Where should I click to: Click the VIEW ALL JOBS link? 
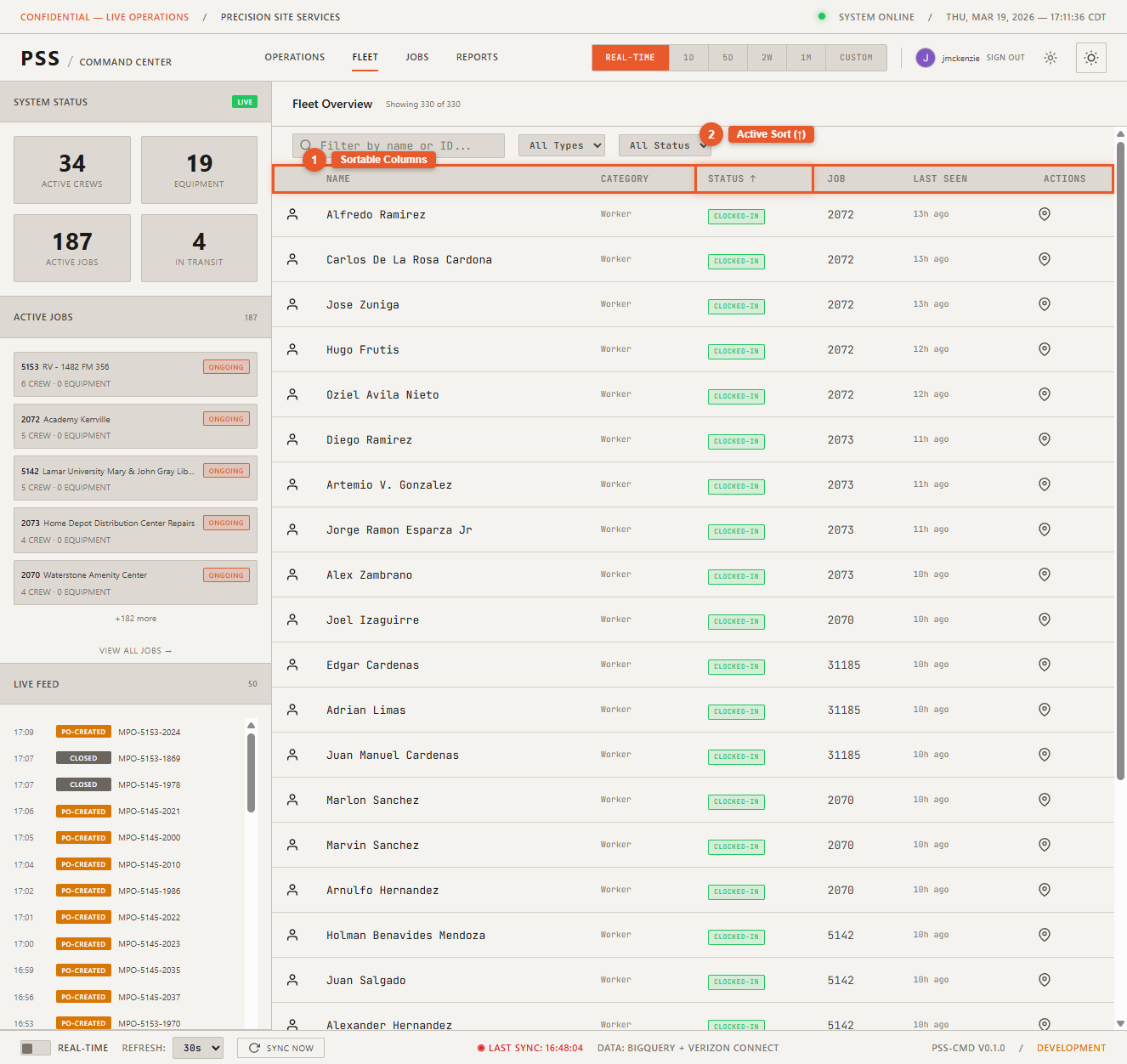coord(135,650)
